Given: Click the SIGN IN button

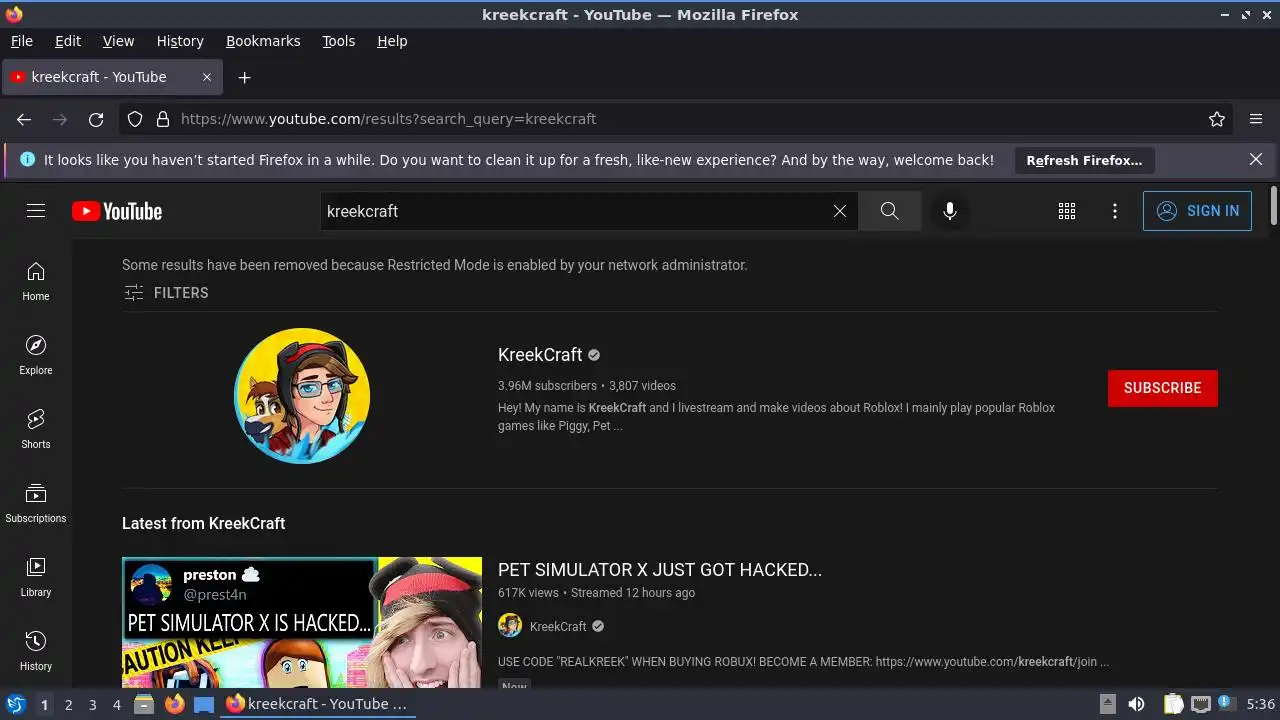Looking at the screenshot, I should [x=1197, y=211].
